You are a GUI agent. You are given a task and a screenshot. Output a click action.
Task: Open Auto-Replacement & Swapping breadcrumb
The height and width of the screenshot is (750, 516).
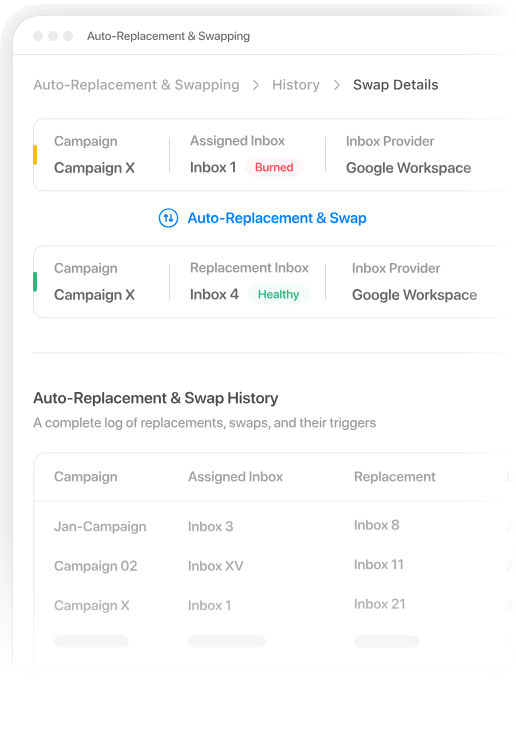[136, 85]
